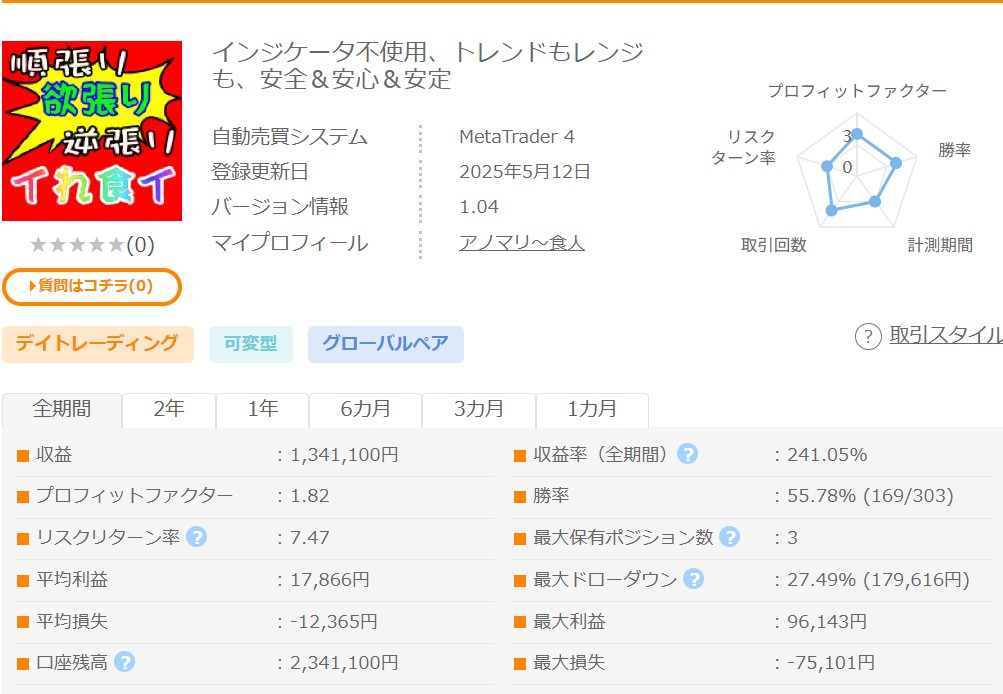
Task: Click the 勝率 value 55.78% (169/303)
Action: click(x=870, y=496)
